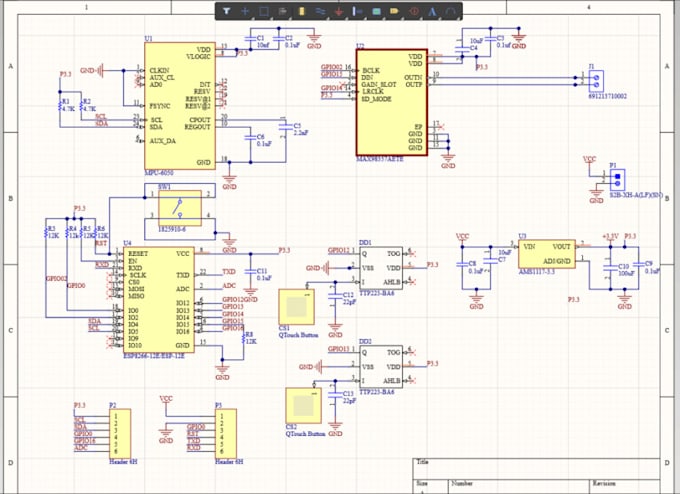Select capacitor C13 22pF
The image size is (680, 494).
[x=335, y=395]
